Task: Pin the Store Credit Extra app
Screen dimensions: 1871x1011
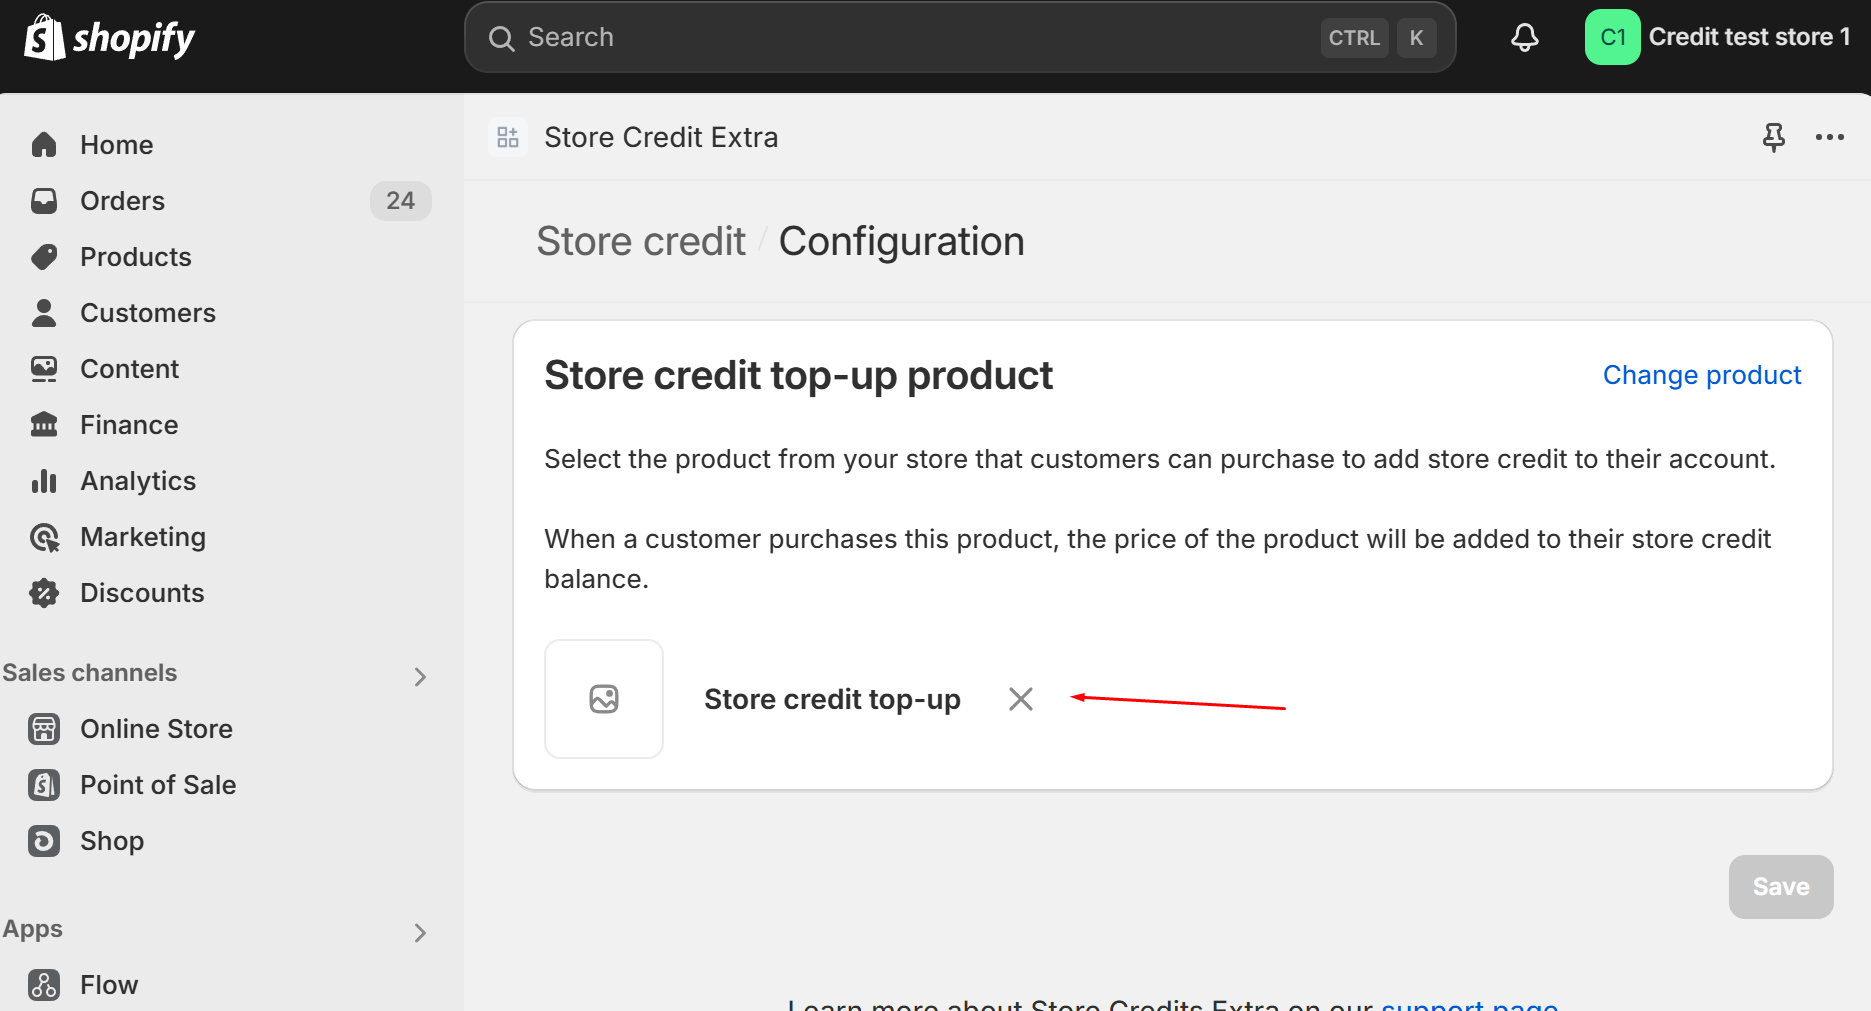Action: click(x=1773, y=137)
